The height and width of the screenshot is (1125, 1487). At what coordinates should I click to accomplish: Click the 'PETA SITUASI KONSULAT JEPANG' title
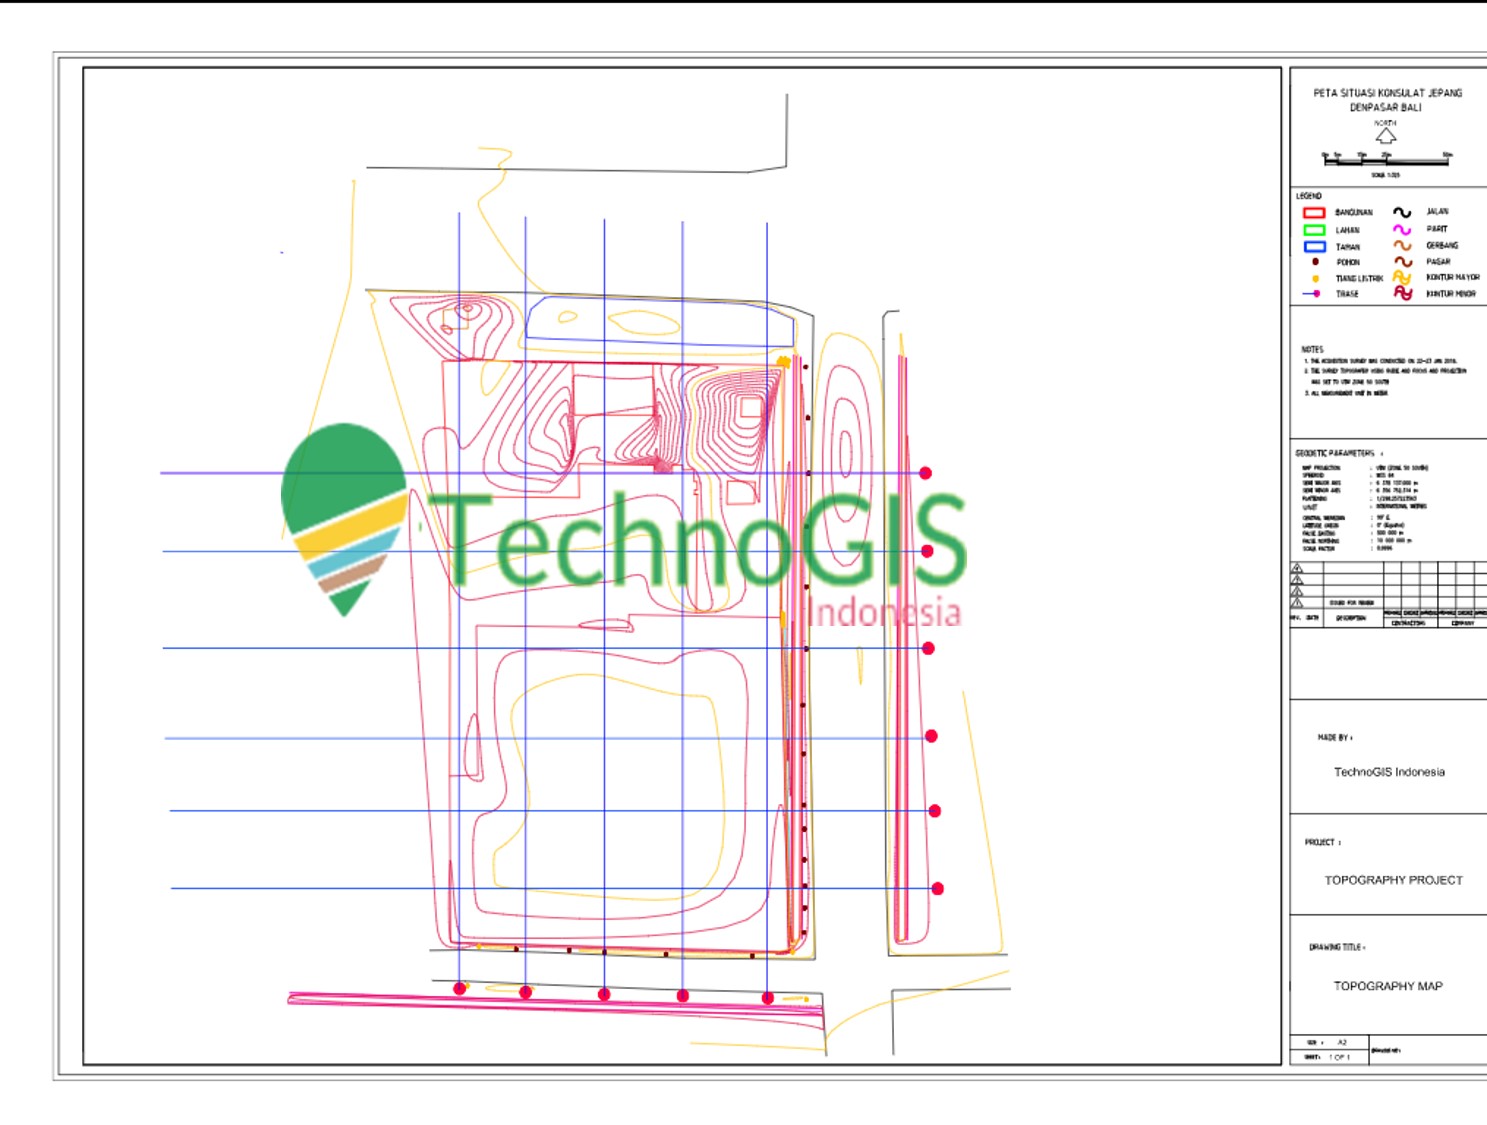(x=1388, y=93)
